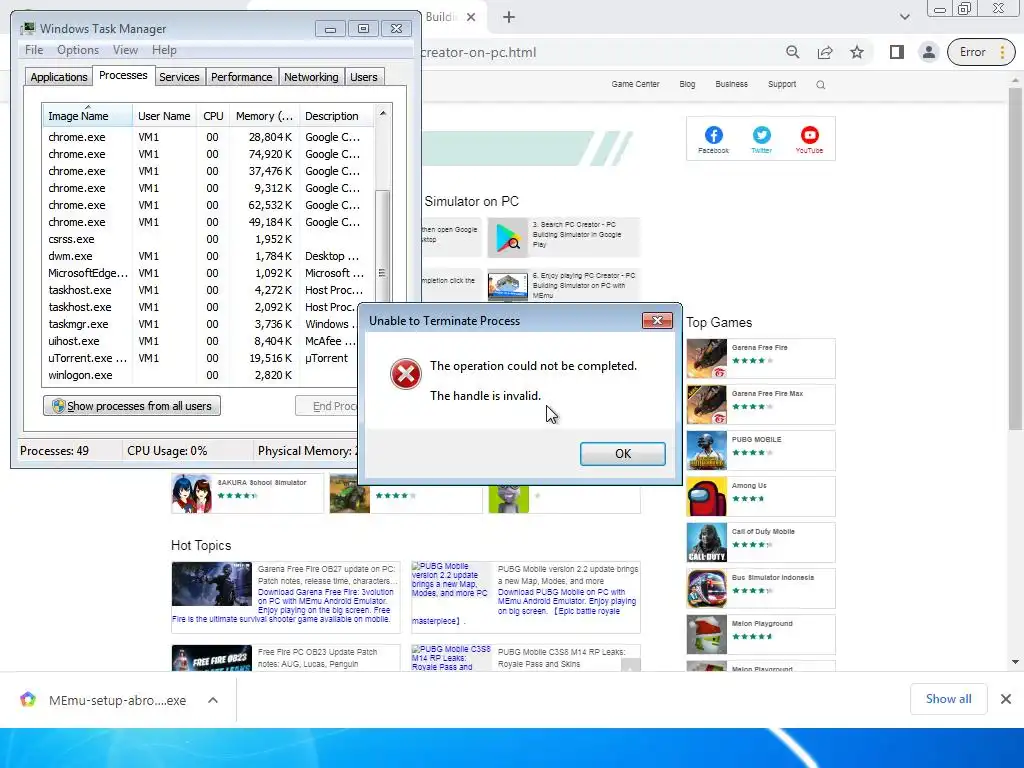Click the website search icon
The width and height of the screenshot is (1024, 768).
[821, 85]
